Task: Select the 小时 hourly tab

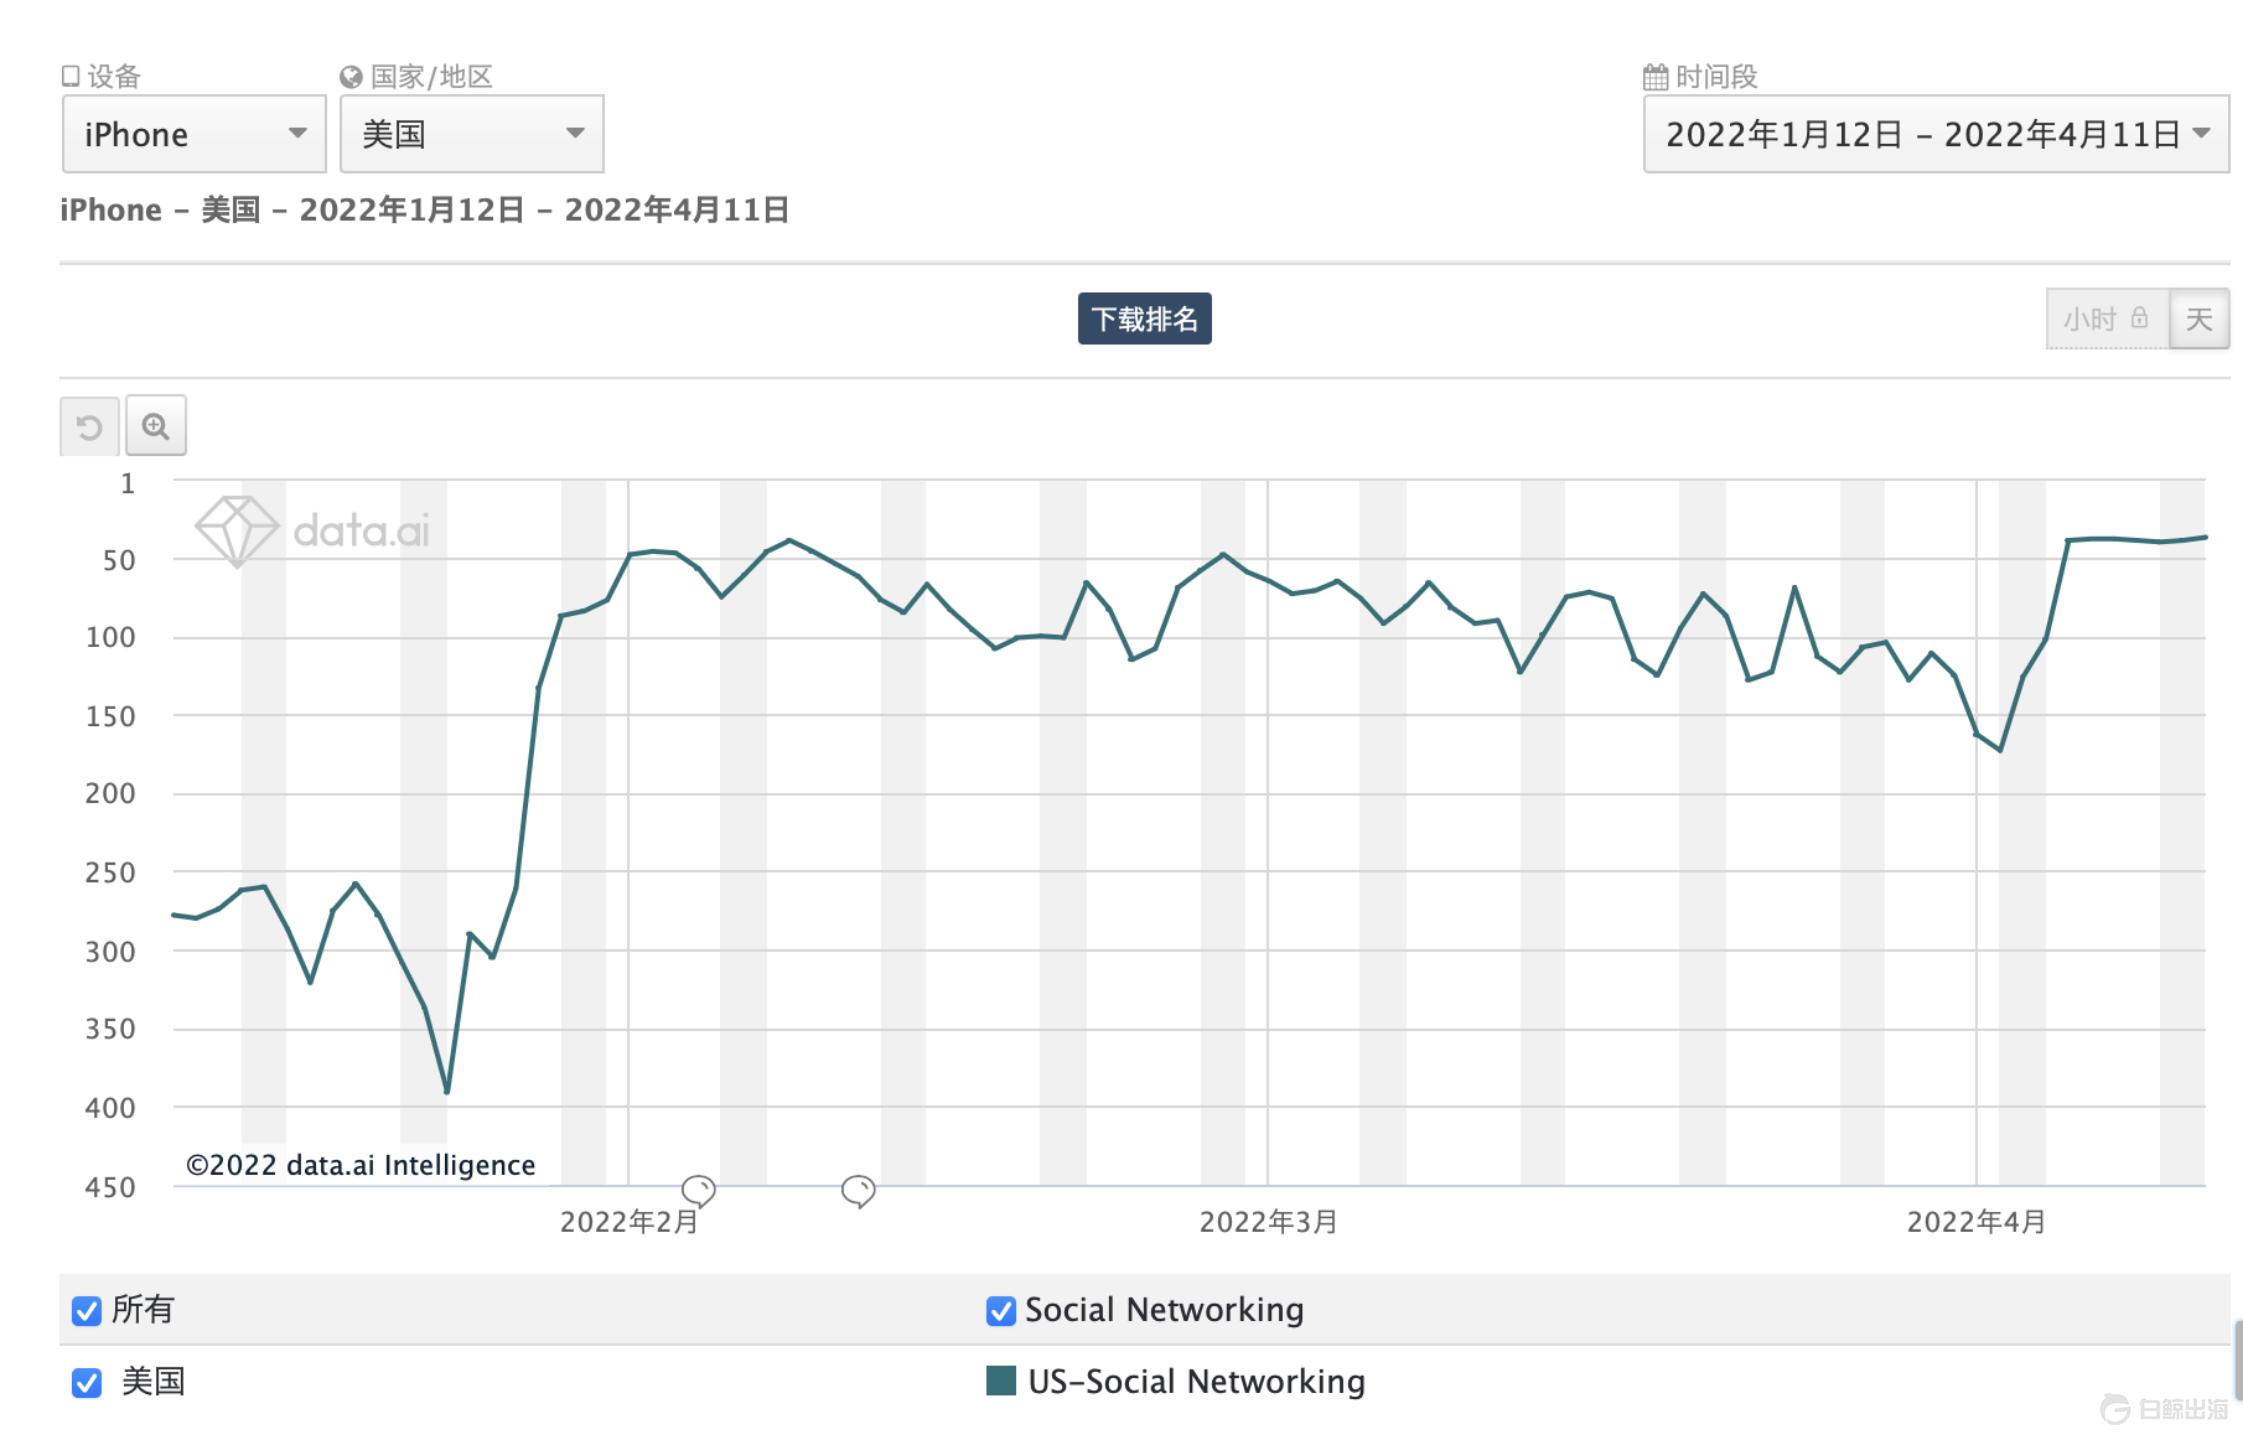Action: pos(2090,319)
